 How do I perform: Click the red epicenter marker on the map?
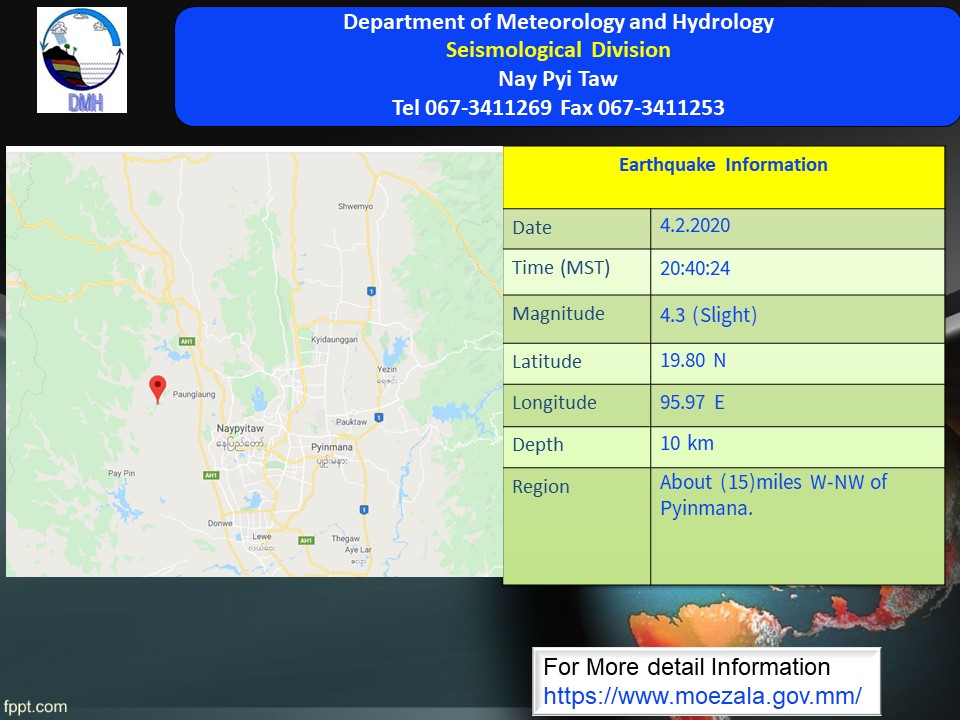tap(156, 388)
